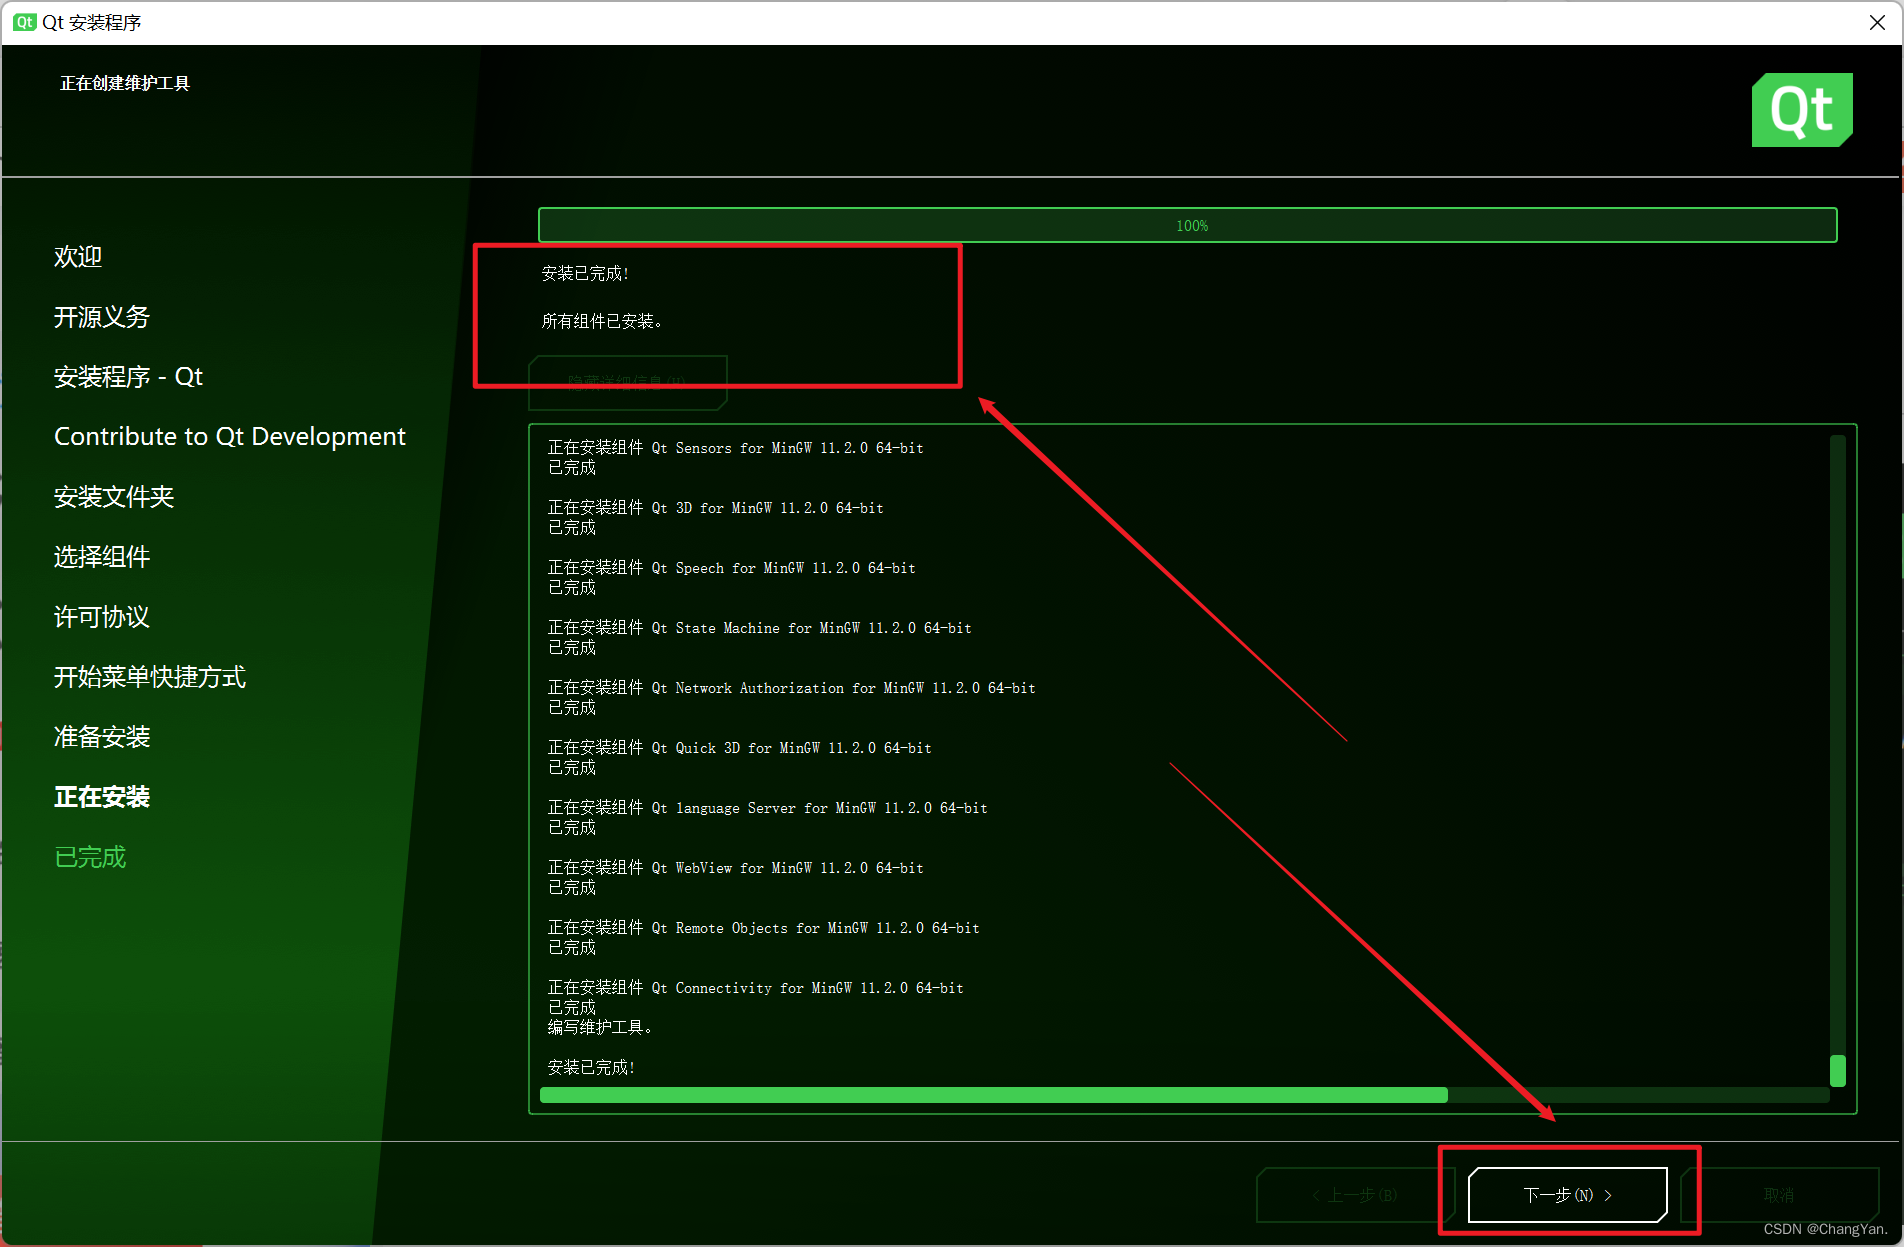This screenshot has width=1904, height=1247.
Task: Click the Qt Speech for MinGW log line
Action: click(x=732, y=568)
